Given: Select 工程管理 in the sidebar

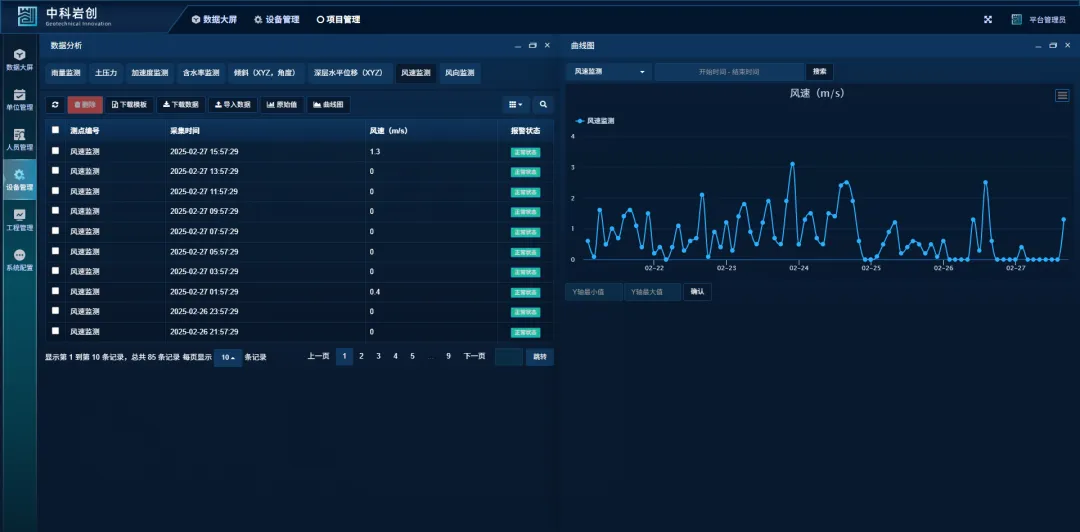Looking at the screenshot, I should click(x=19, y=220).
